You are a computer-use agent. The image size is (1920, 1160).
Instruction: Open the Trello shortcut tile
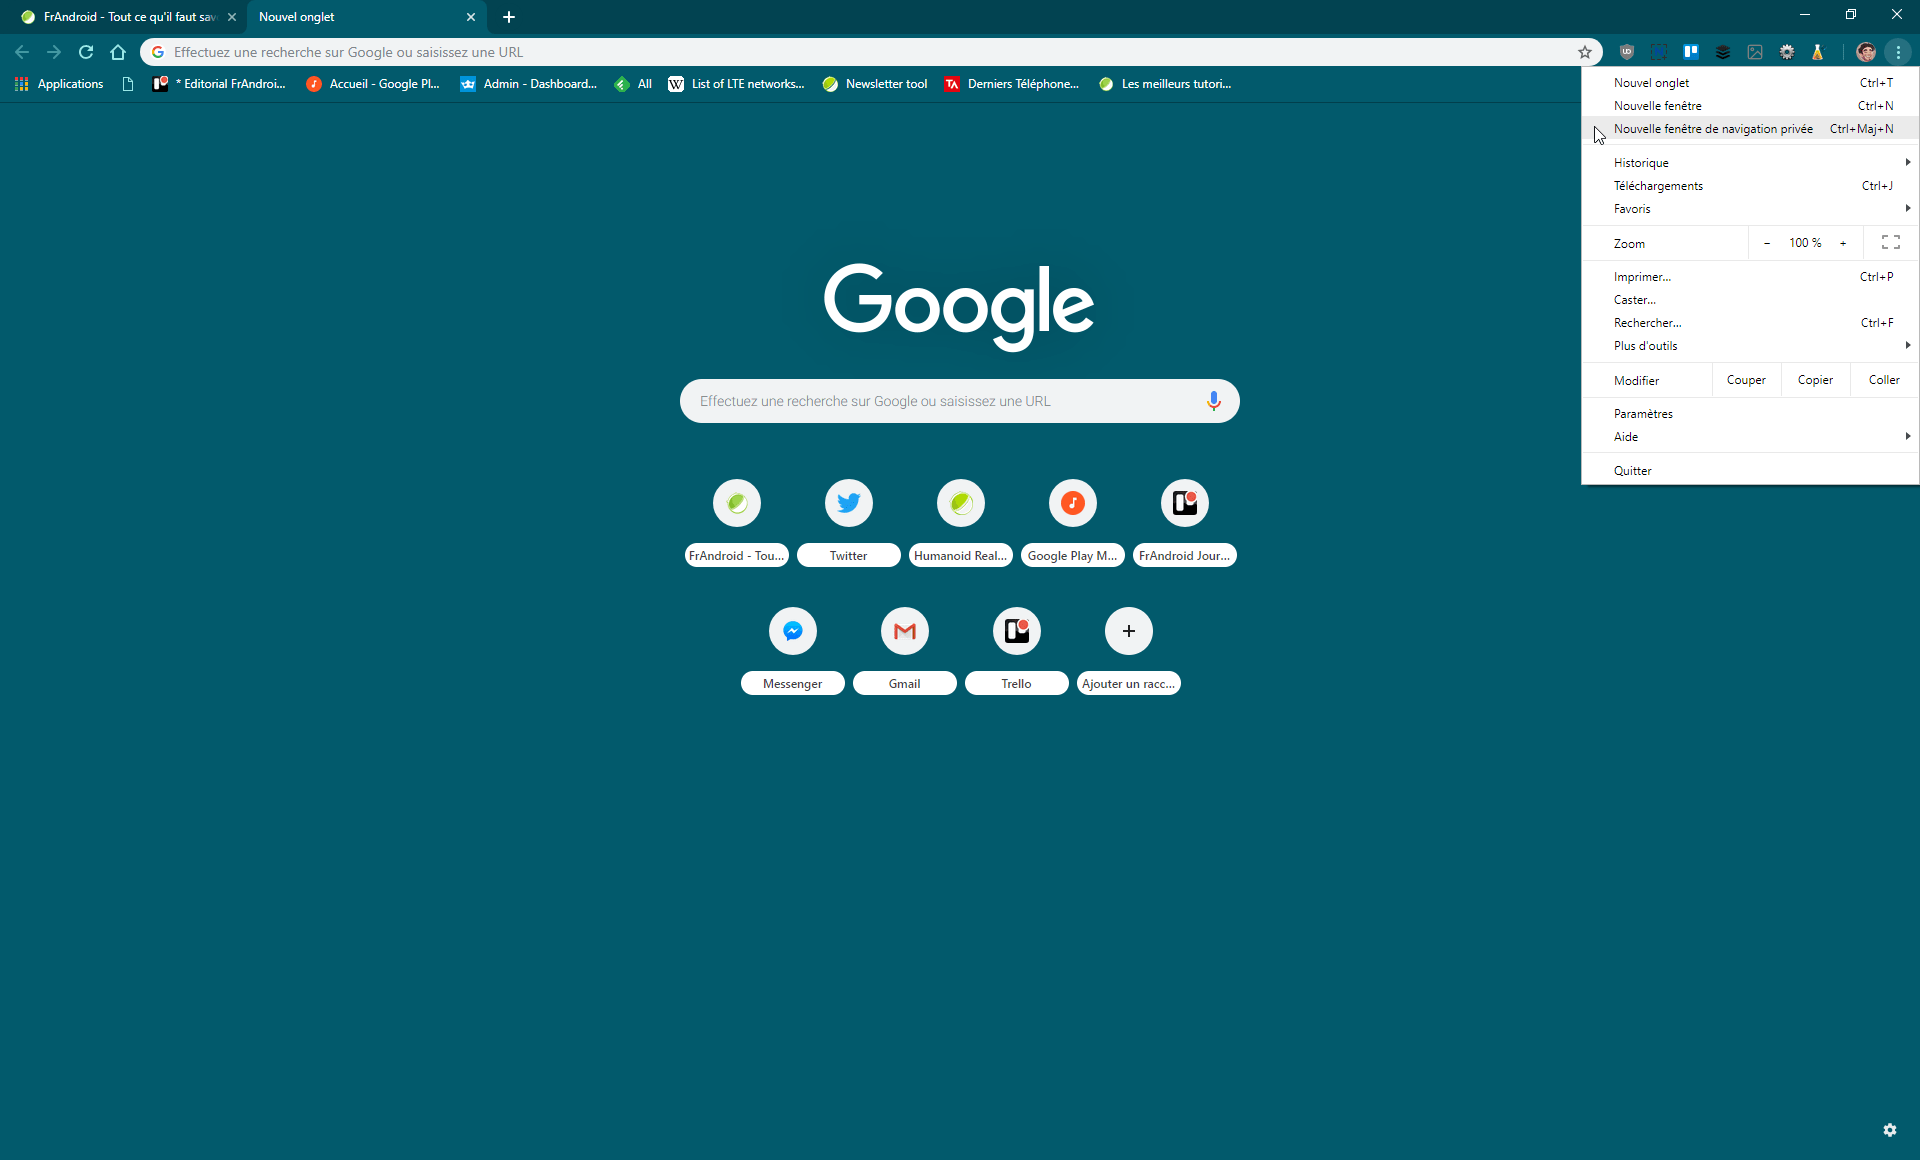tap(1017, 651)
